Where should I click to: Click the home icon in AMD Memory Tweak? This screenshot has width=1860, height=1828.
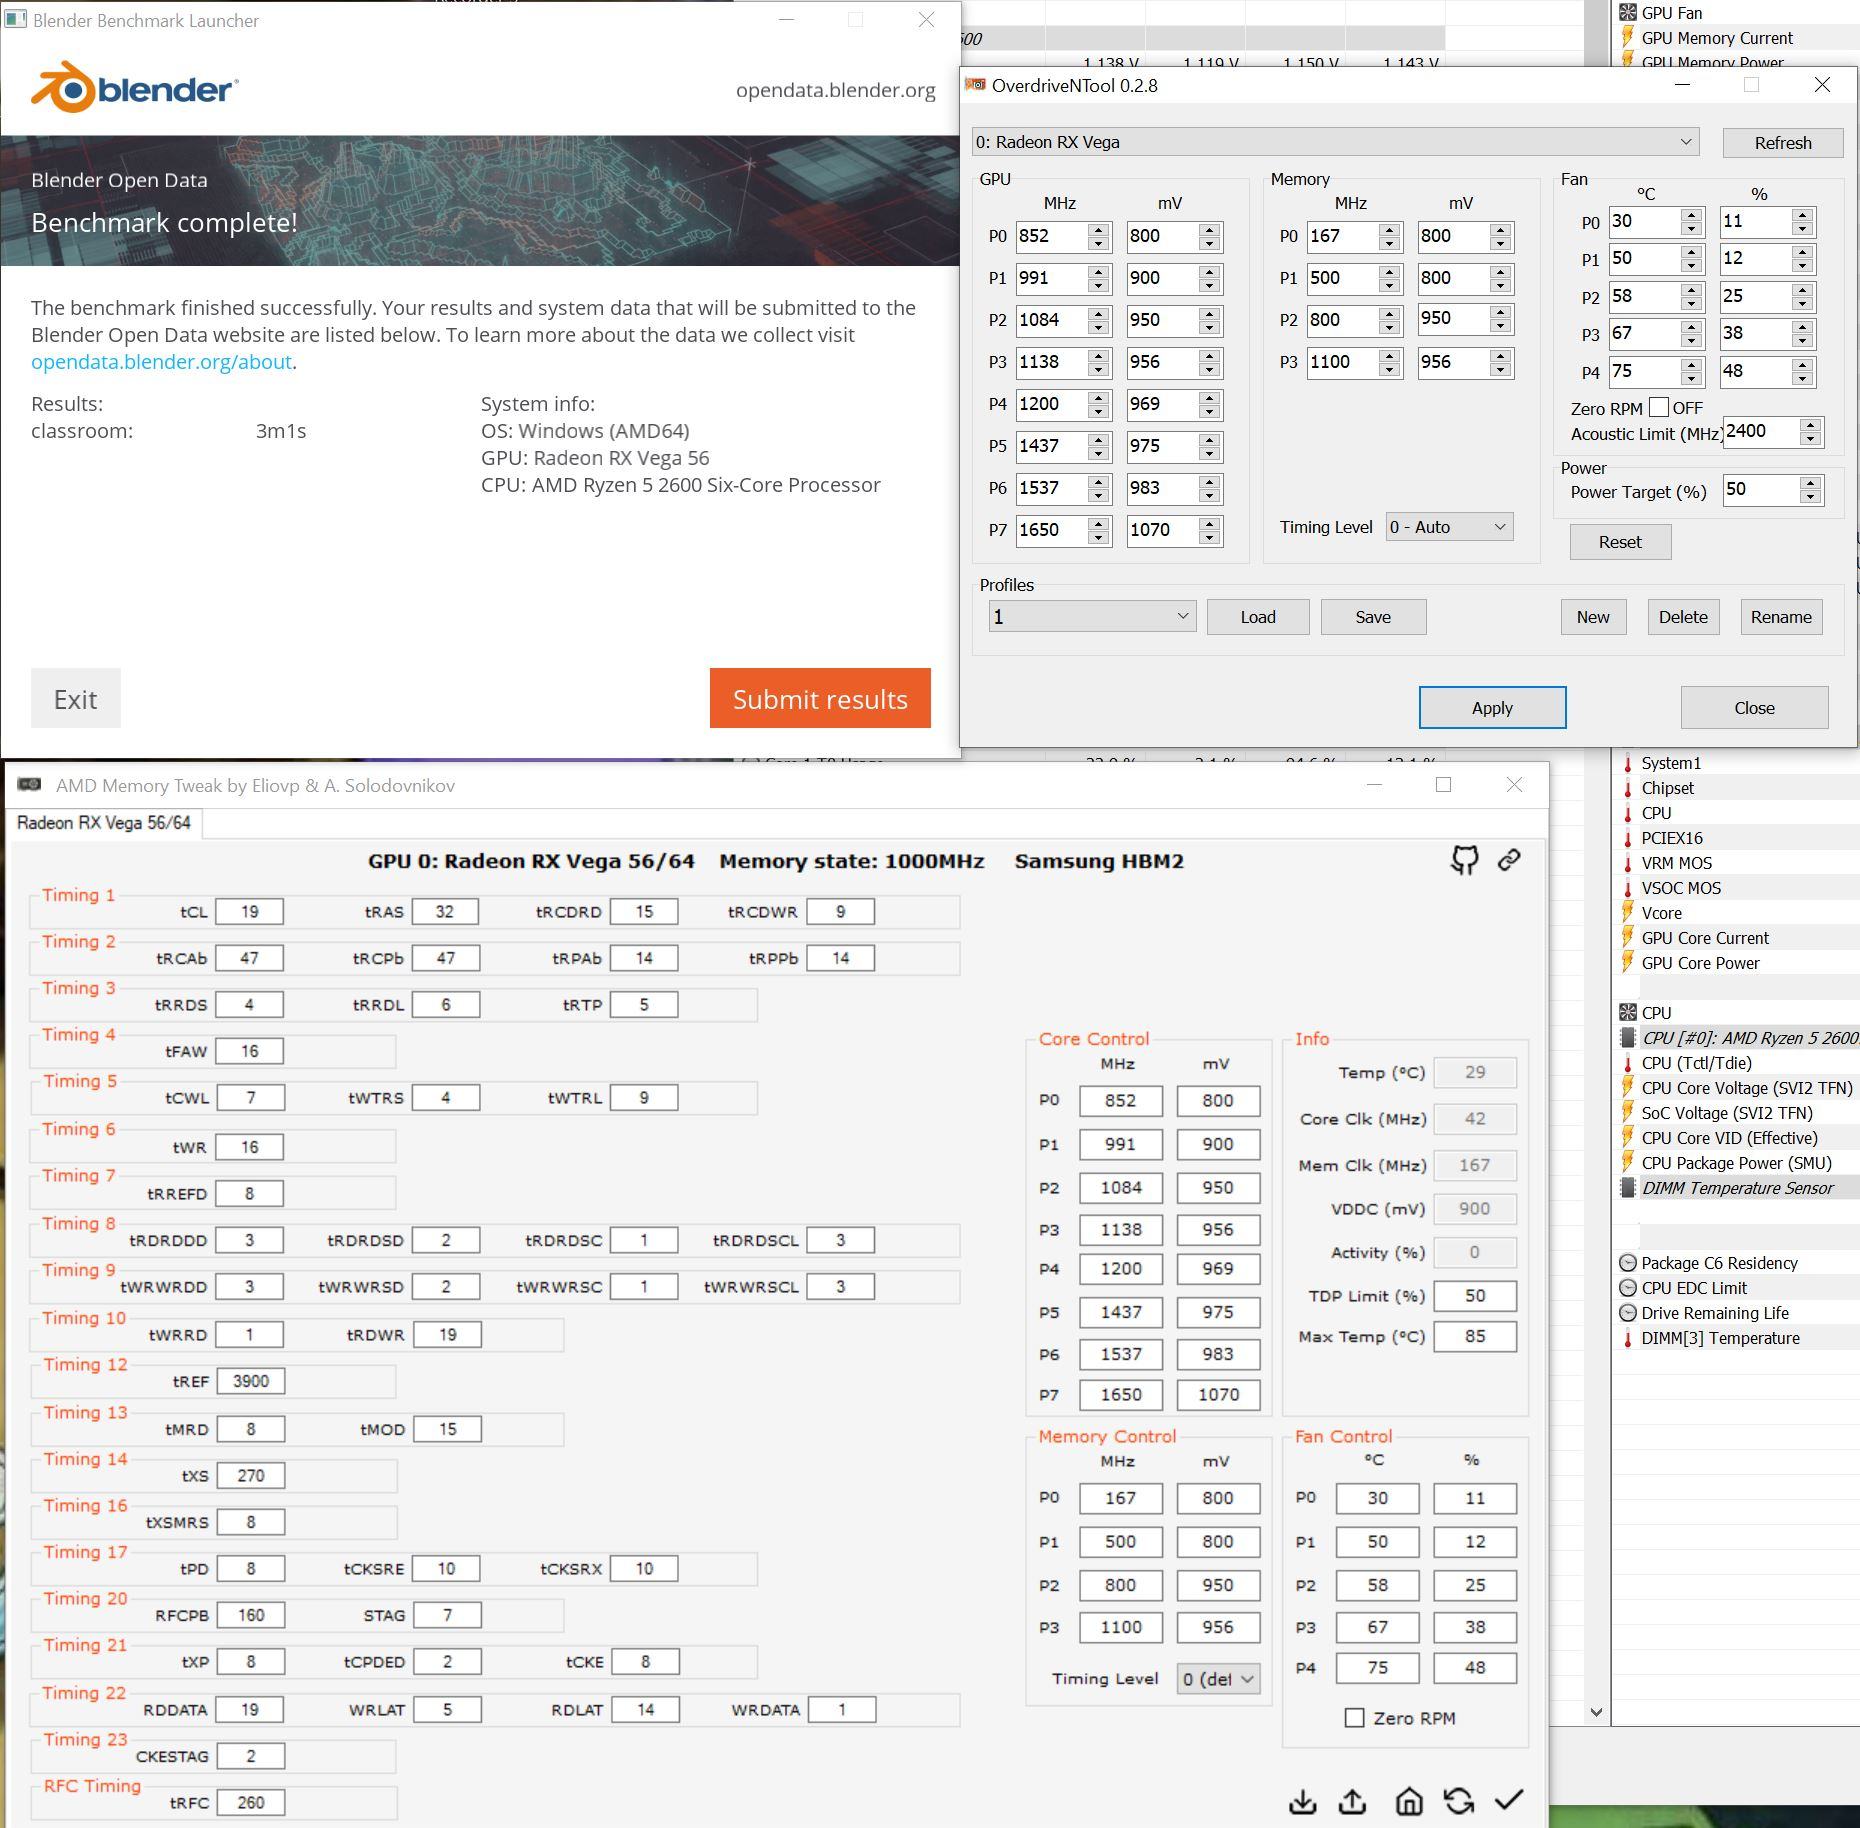point(1409,1802)
